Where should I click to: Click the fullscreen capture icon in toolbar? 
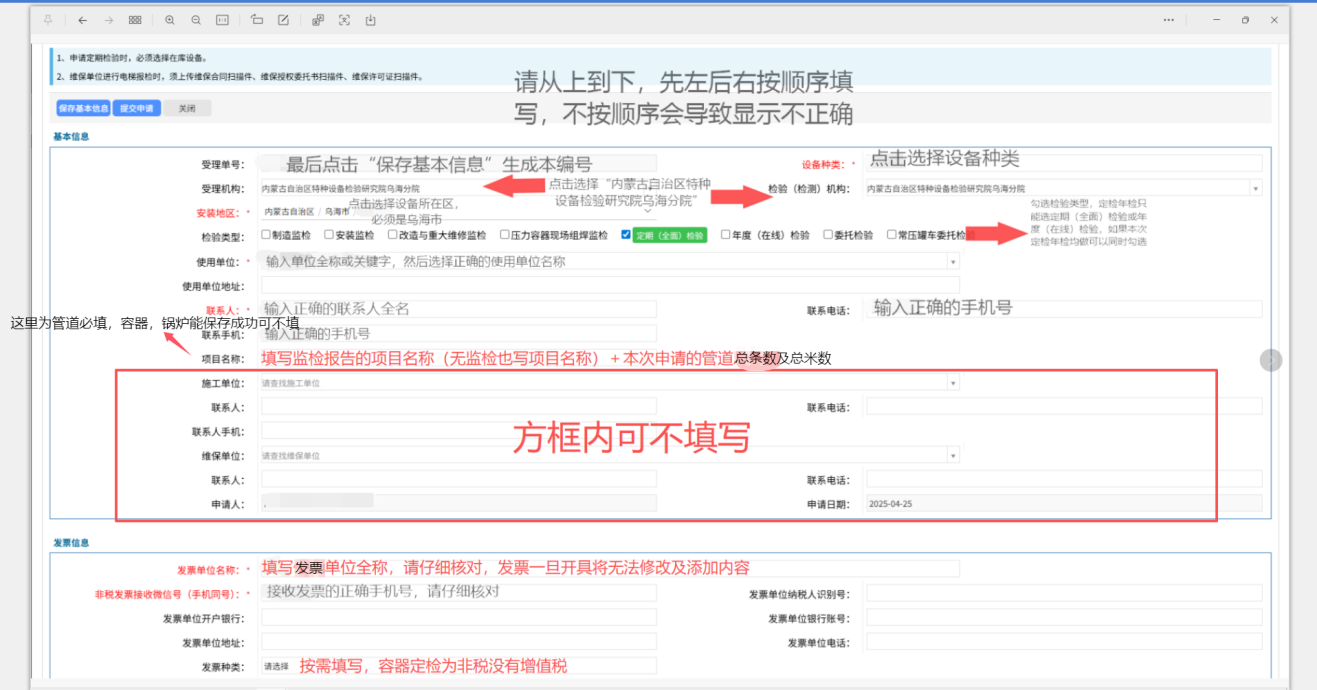(343, 19)
